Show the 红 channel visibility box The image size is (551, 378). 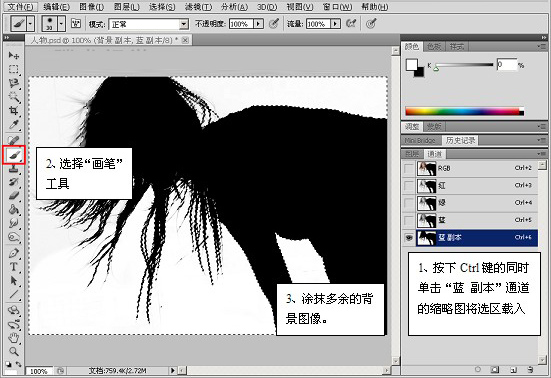point(409,185)
